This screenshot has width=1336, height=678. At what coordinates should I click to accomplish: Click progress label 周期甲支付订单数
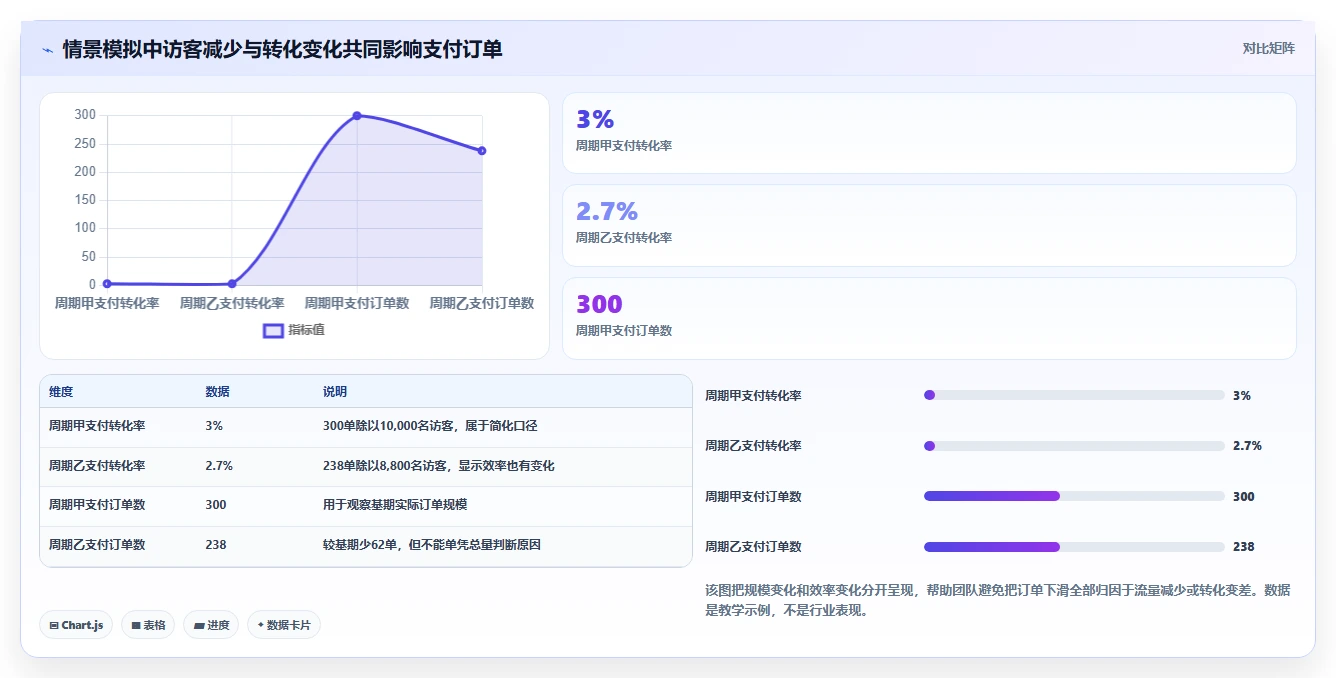(753, 497)
